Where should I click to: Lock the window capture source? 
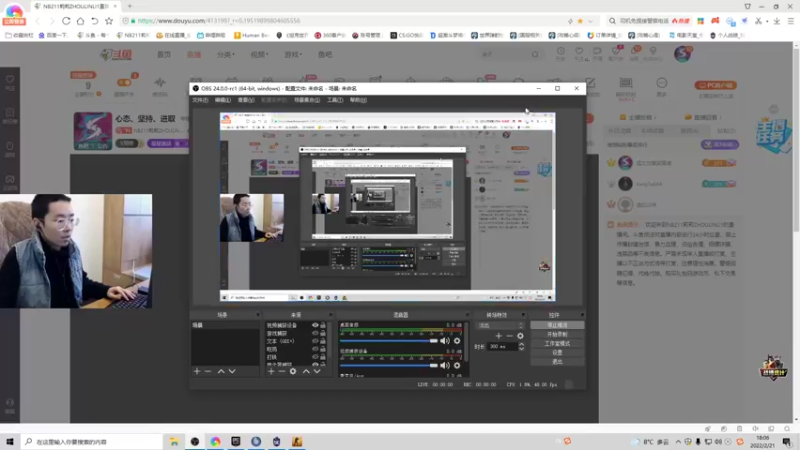[x=323, y=333]
